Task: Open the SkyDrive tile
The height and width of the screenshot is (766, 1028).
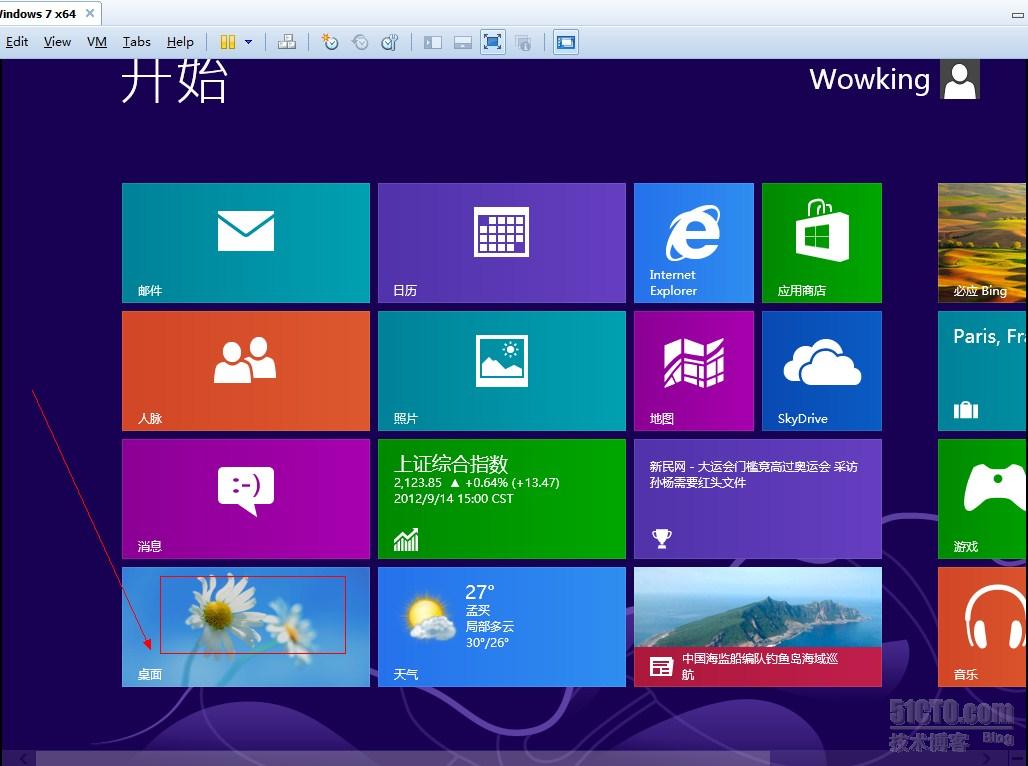Action: point(821,371)
